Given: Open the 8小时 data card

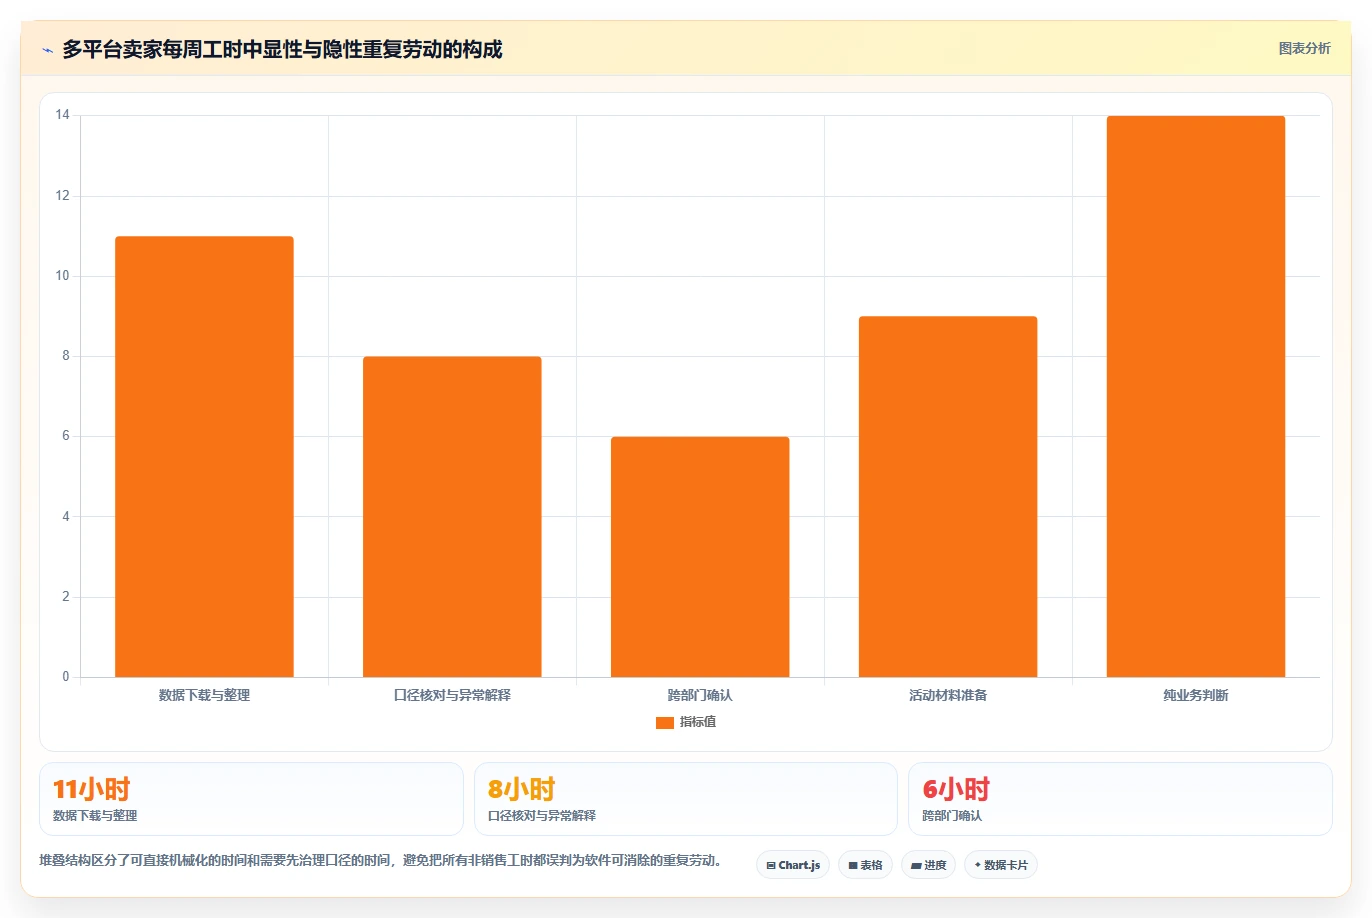Looking at the screenshot, I should (x=686, y=799).
